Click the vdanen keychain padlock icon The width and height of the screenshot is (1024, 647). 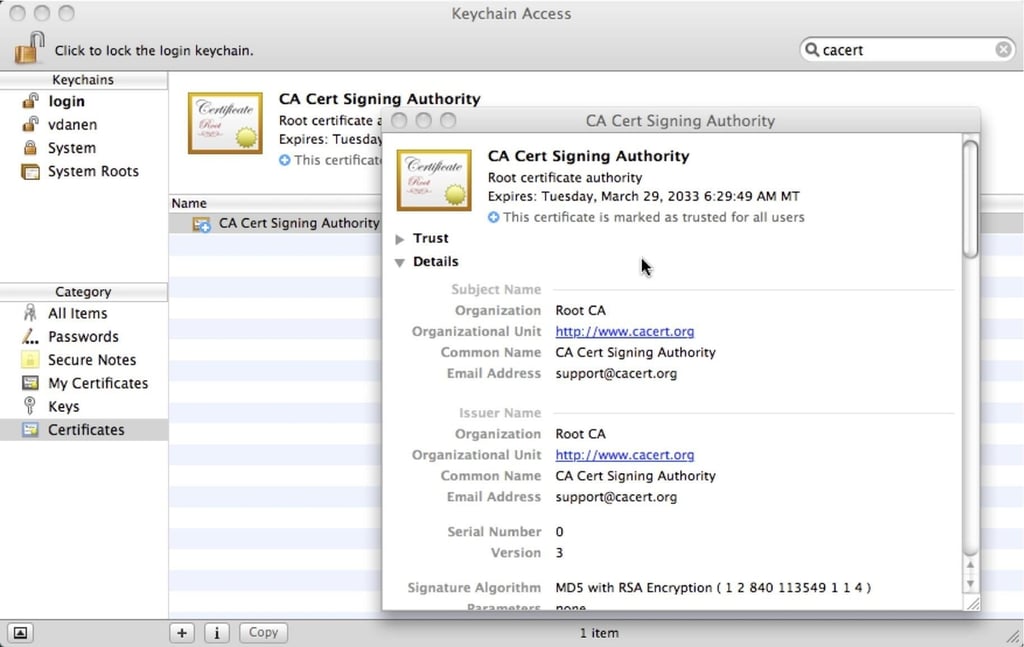click(30, 125)
